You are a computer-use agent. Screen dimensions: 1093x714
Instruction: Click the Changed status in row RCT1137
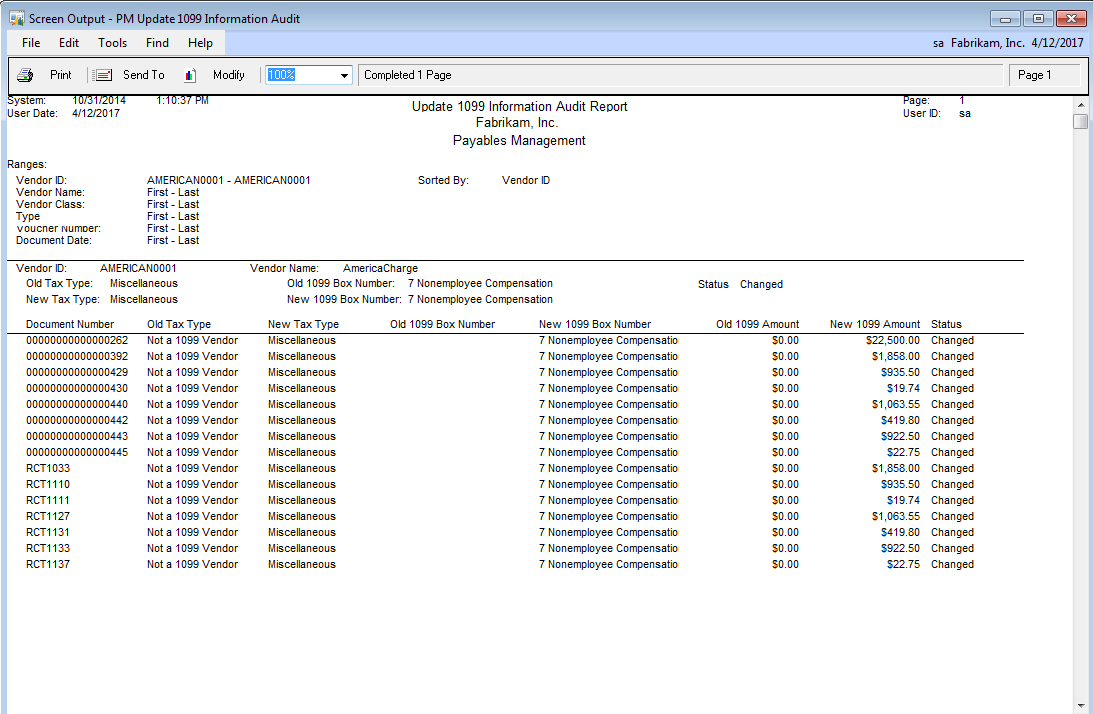click(952, 565)
